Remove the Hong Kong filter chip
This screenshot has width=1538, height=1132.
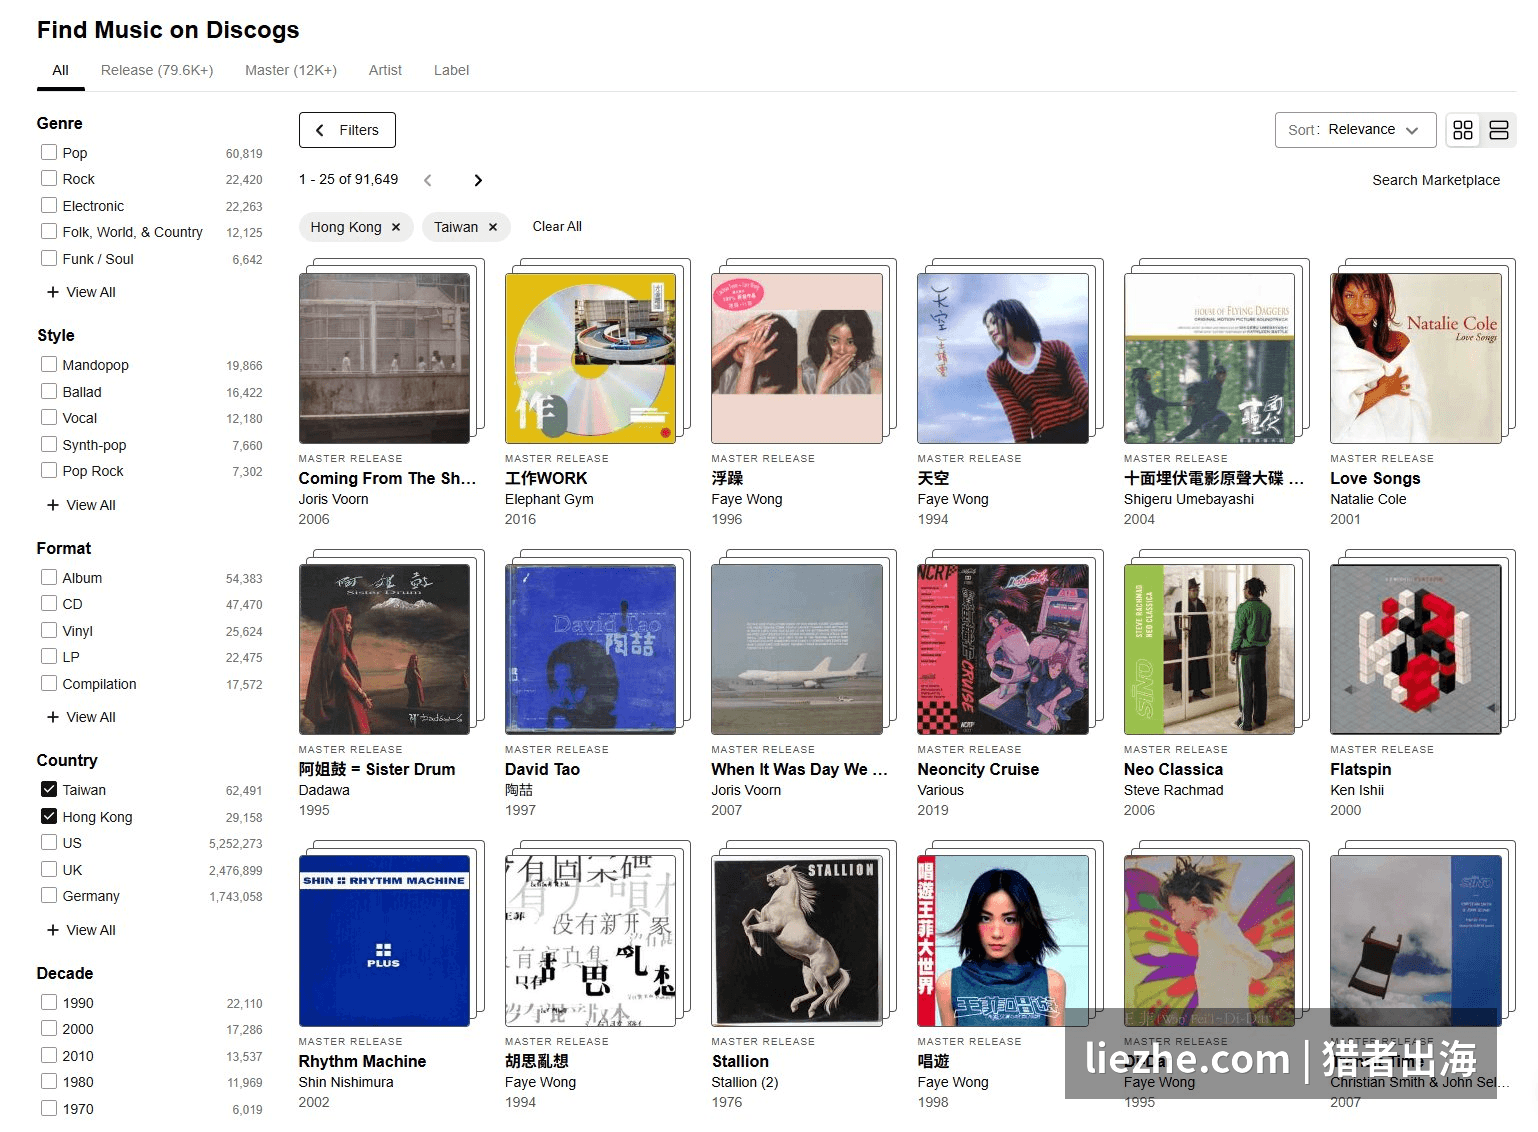coord(396,227)
